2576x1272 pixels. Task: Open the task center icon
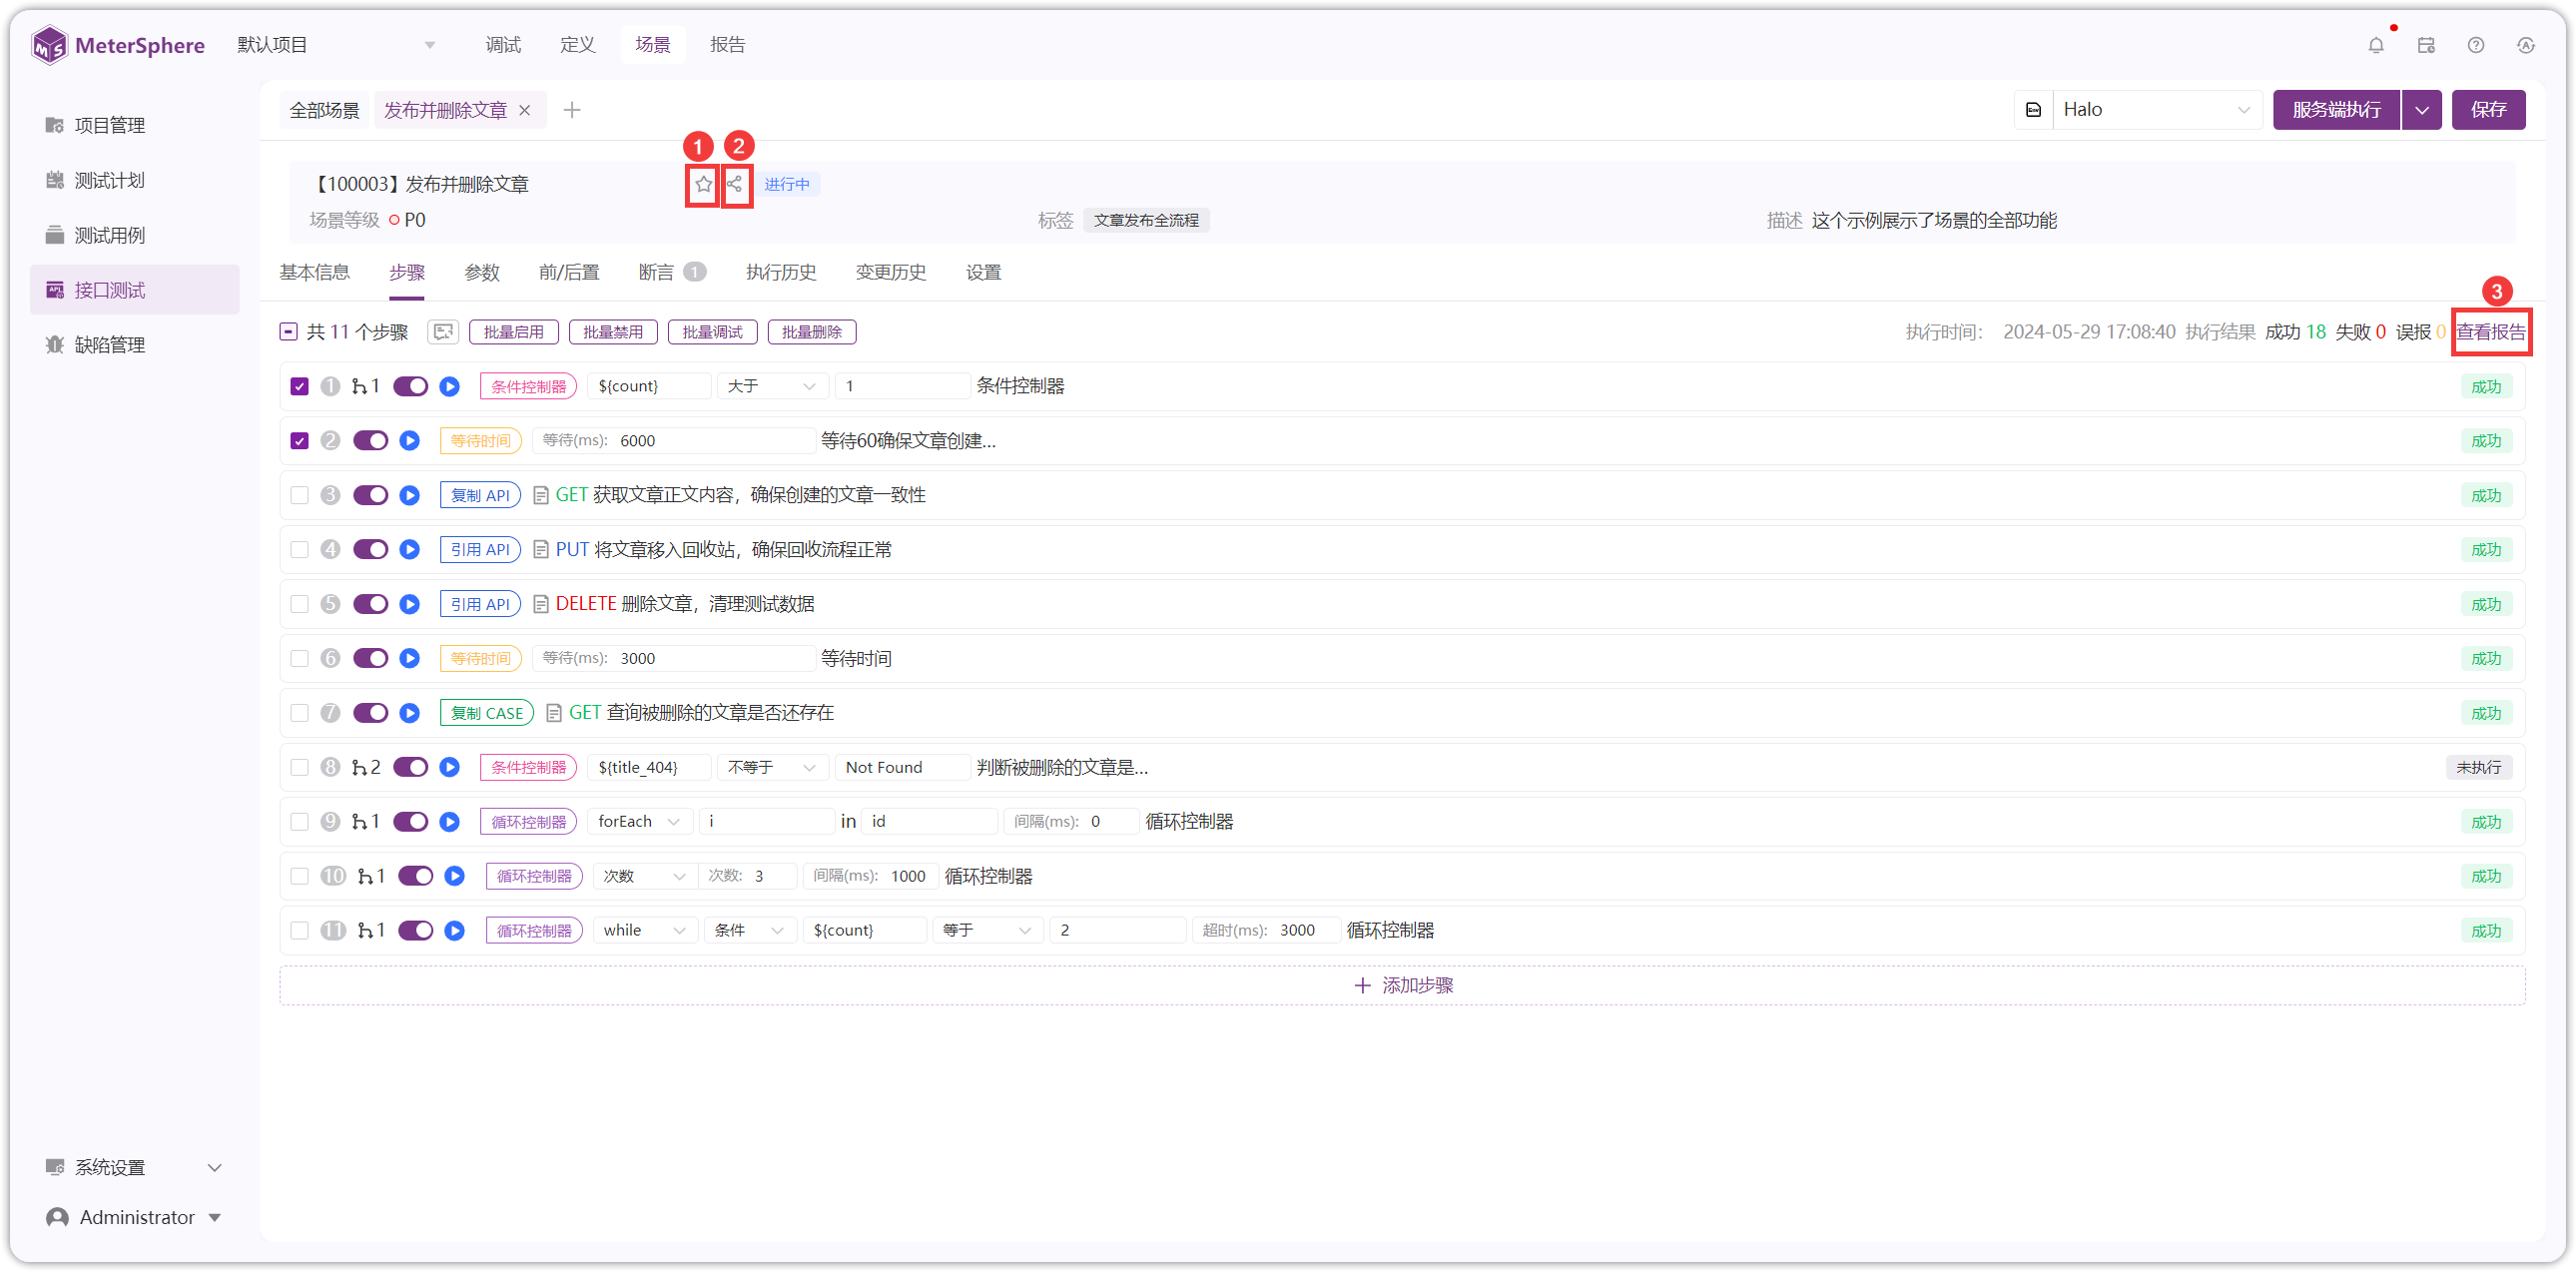2426,45
